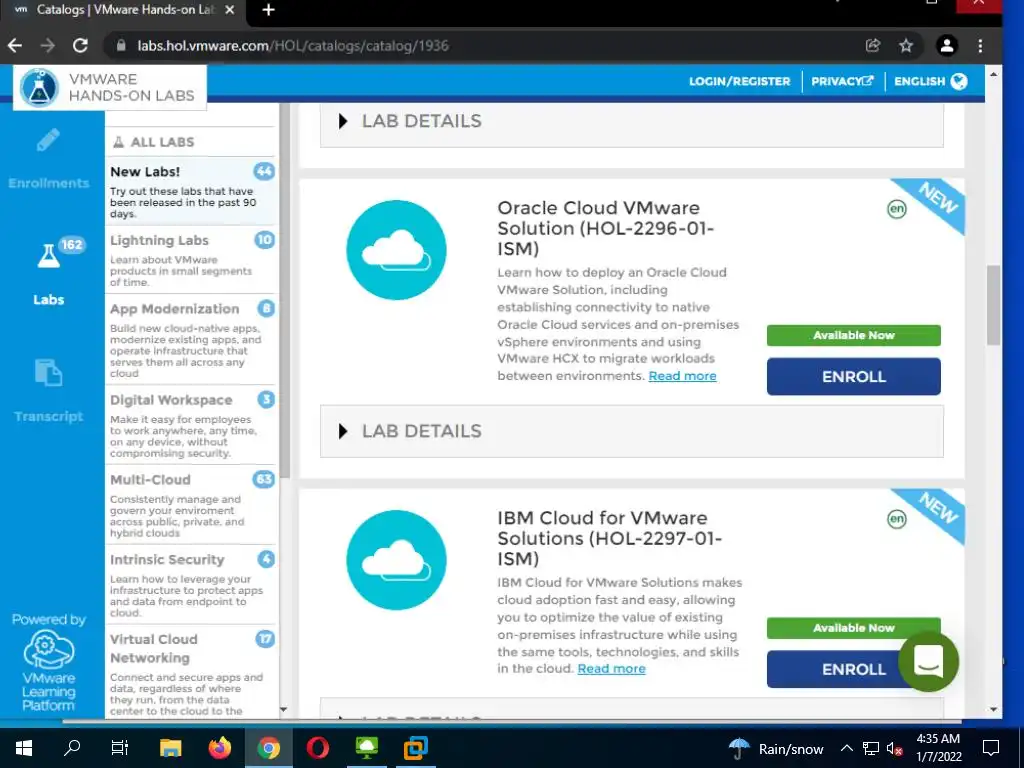This screenshot has height=768, width=1024.
Task: Reload the page with refresh icon
Action: [x=80, y=46]
